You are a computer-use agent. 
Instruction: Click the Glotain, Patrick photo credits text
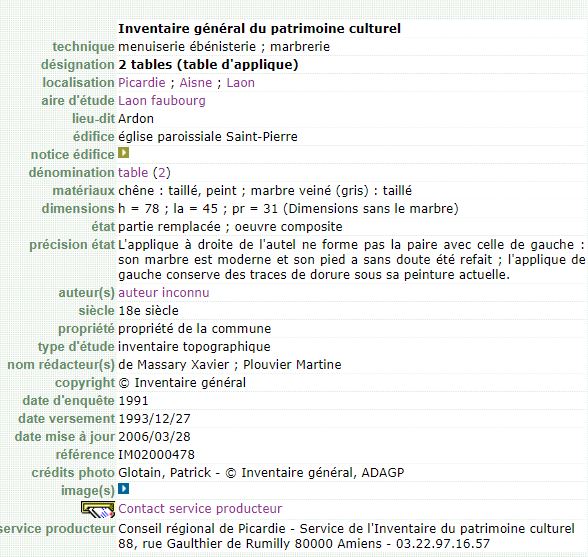(165, 473)
